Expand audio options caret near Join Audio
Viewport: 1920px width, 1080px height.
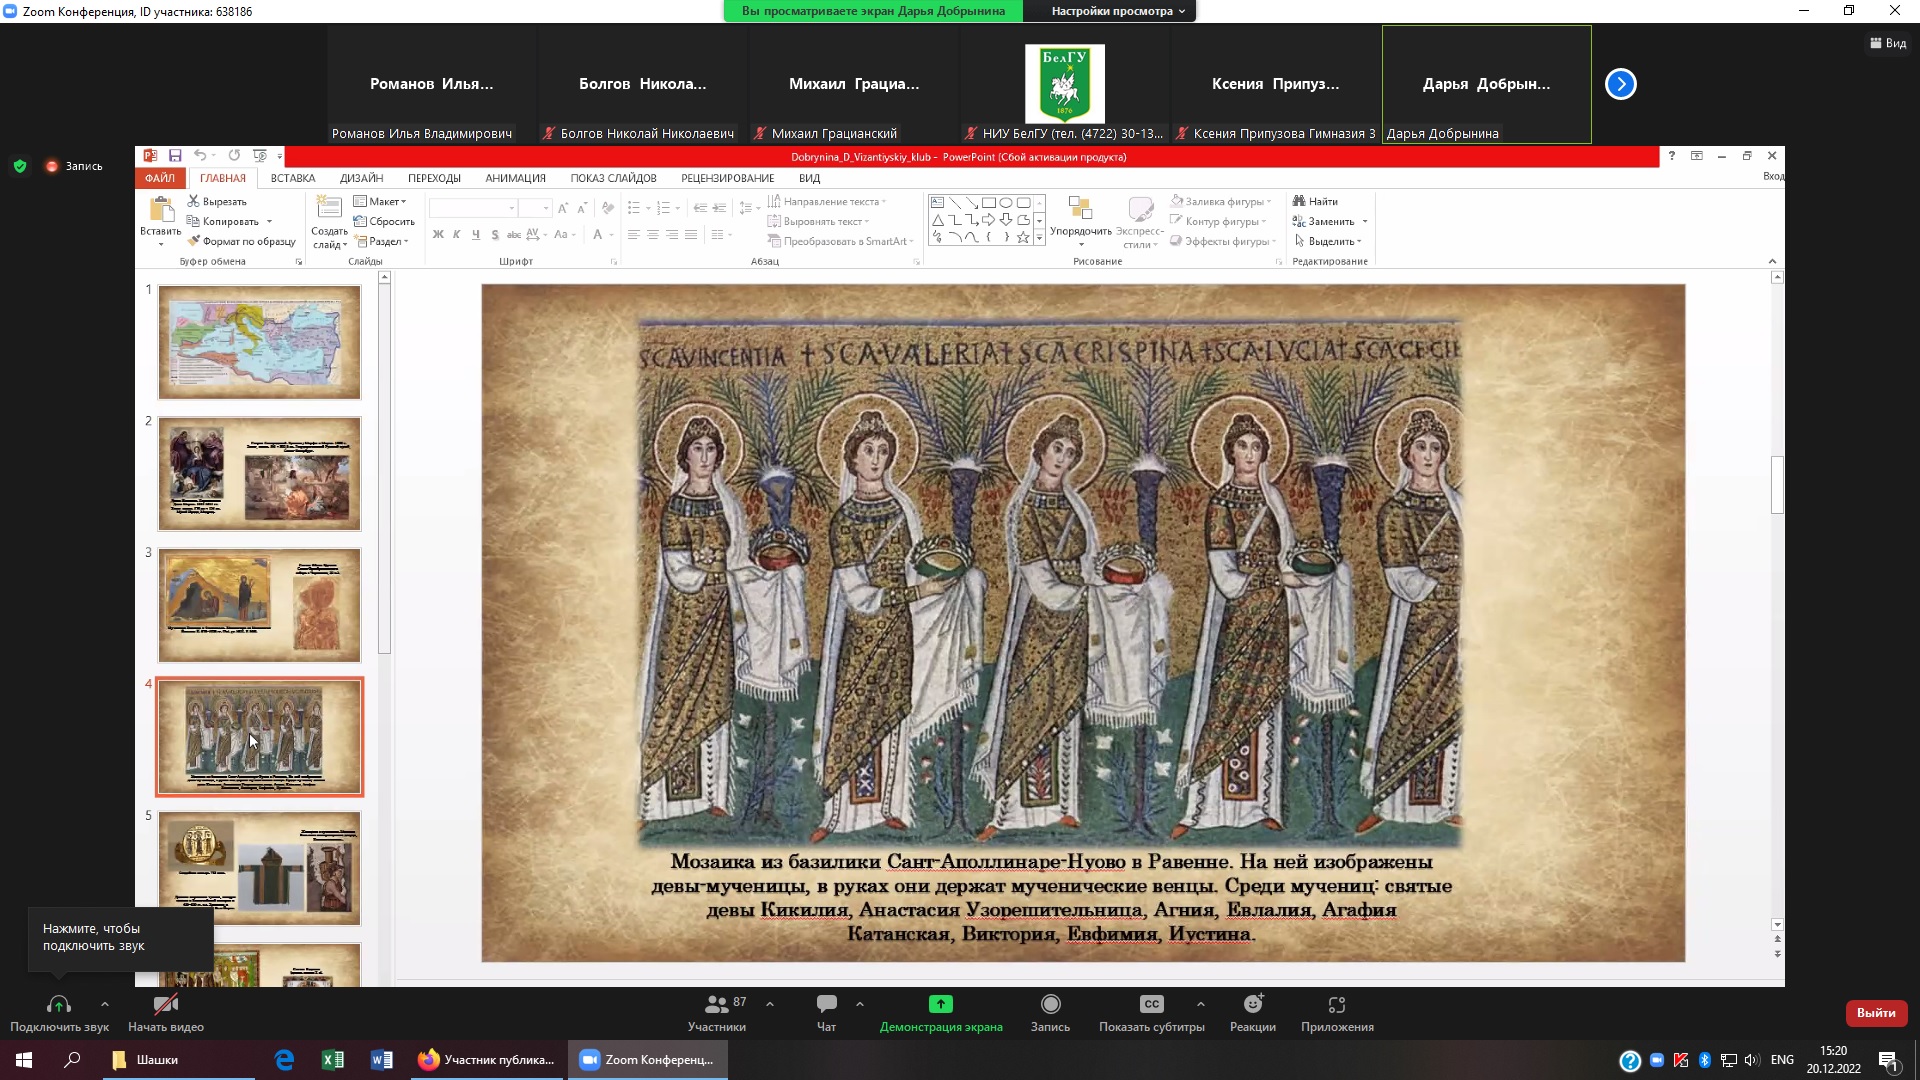coord(105,1004)
